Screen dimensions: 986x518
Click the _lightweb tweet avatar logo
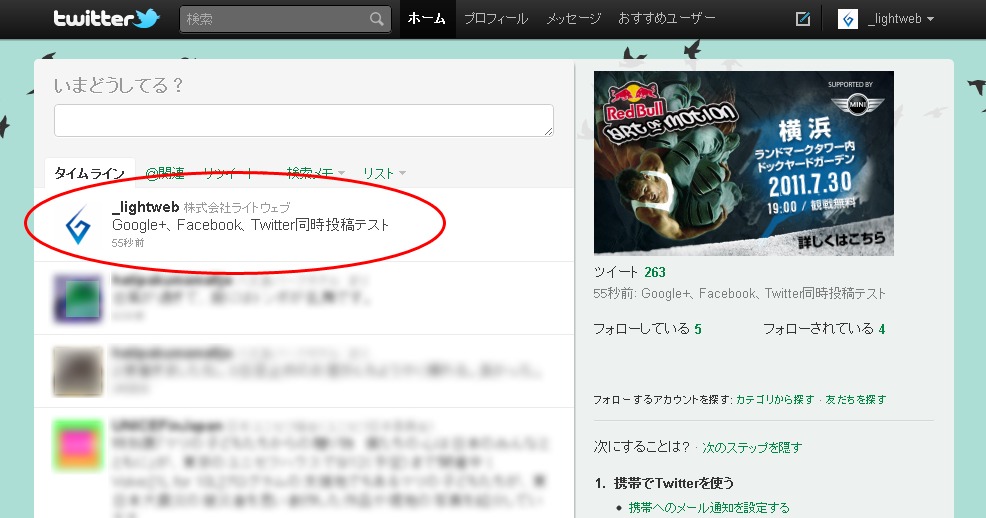pyautogui.click(x=78, y=224)
